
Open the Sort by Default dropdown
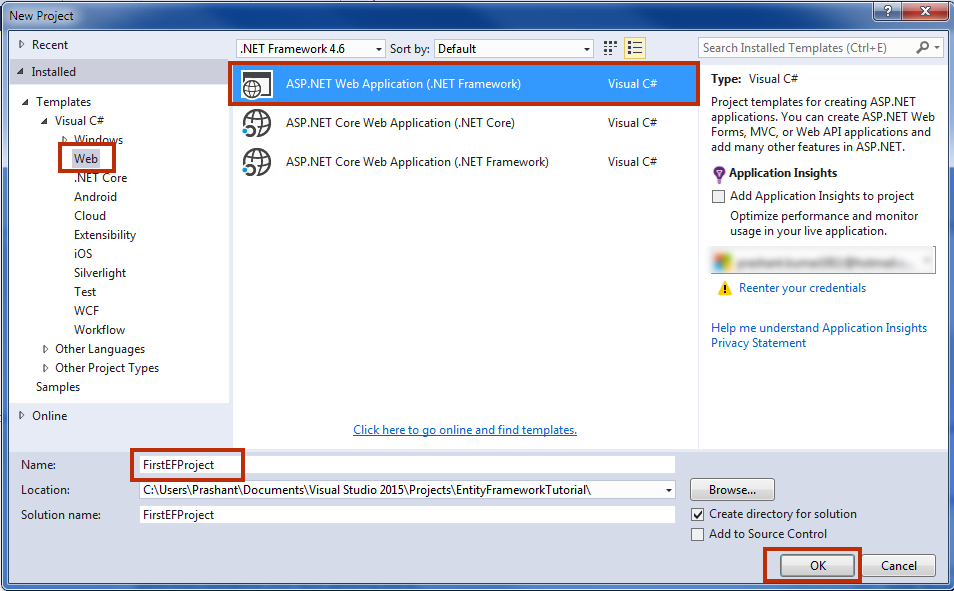(x=514, y=49)
